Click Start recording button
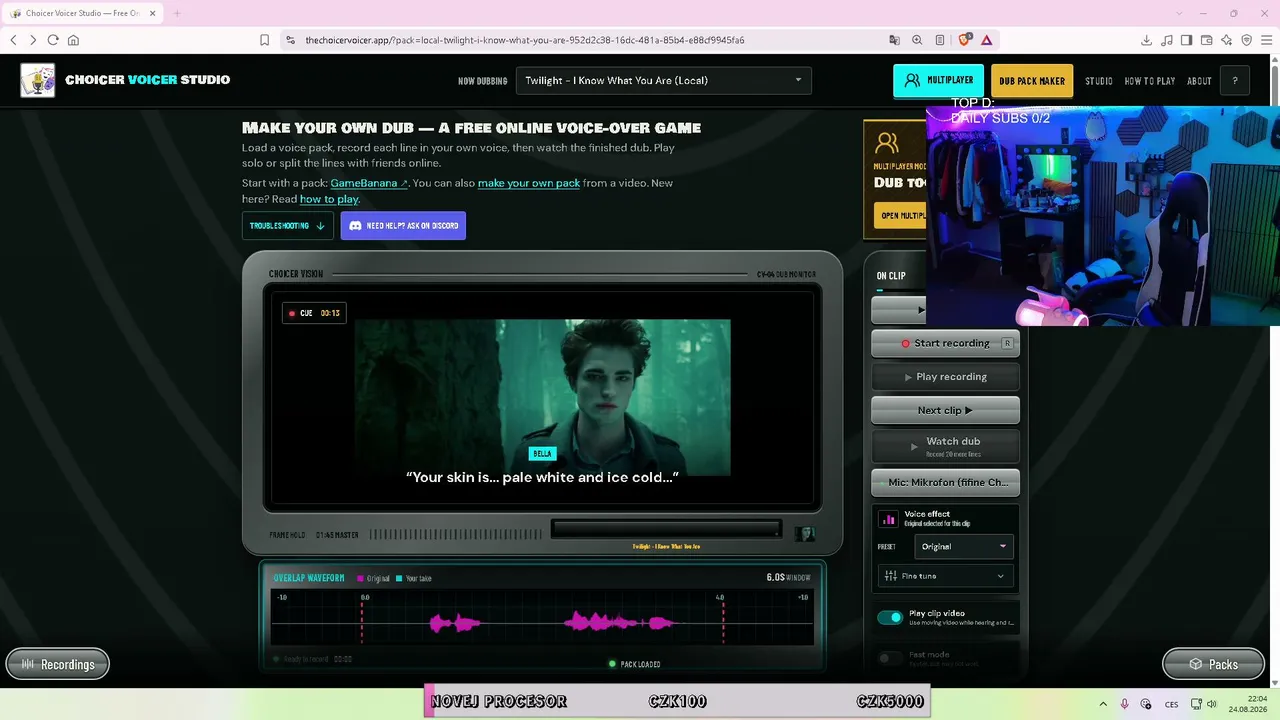Viewport: 1280px width, 720px height. coord(946,343)
